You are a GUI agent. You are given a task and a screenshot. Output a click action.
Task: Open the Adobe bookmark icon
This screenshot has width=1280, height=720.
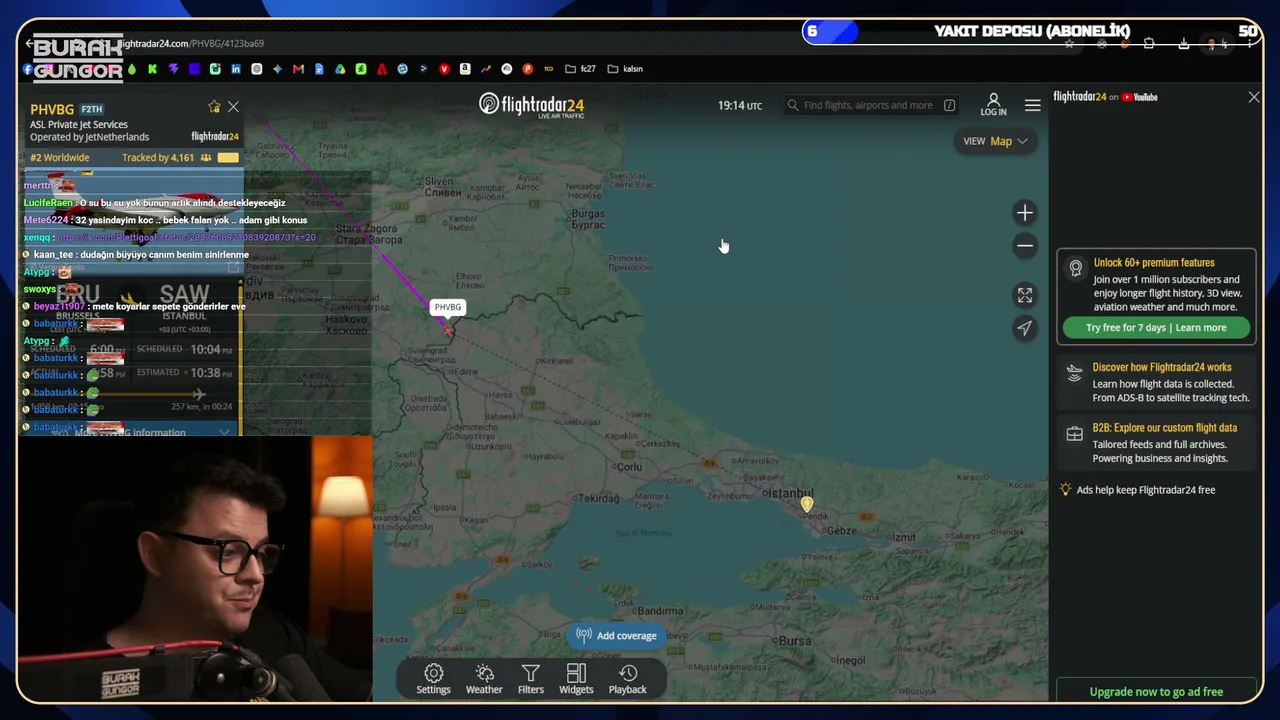click(x=382, y=69)
